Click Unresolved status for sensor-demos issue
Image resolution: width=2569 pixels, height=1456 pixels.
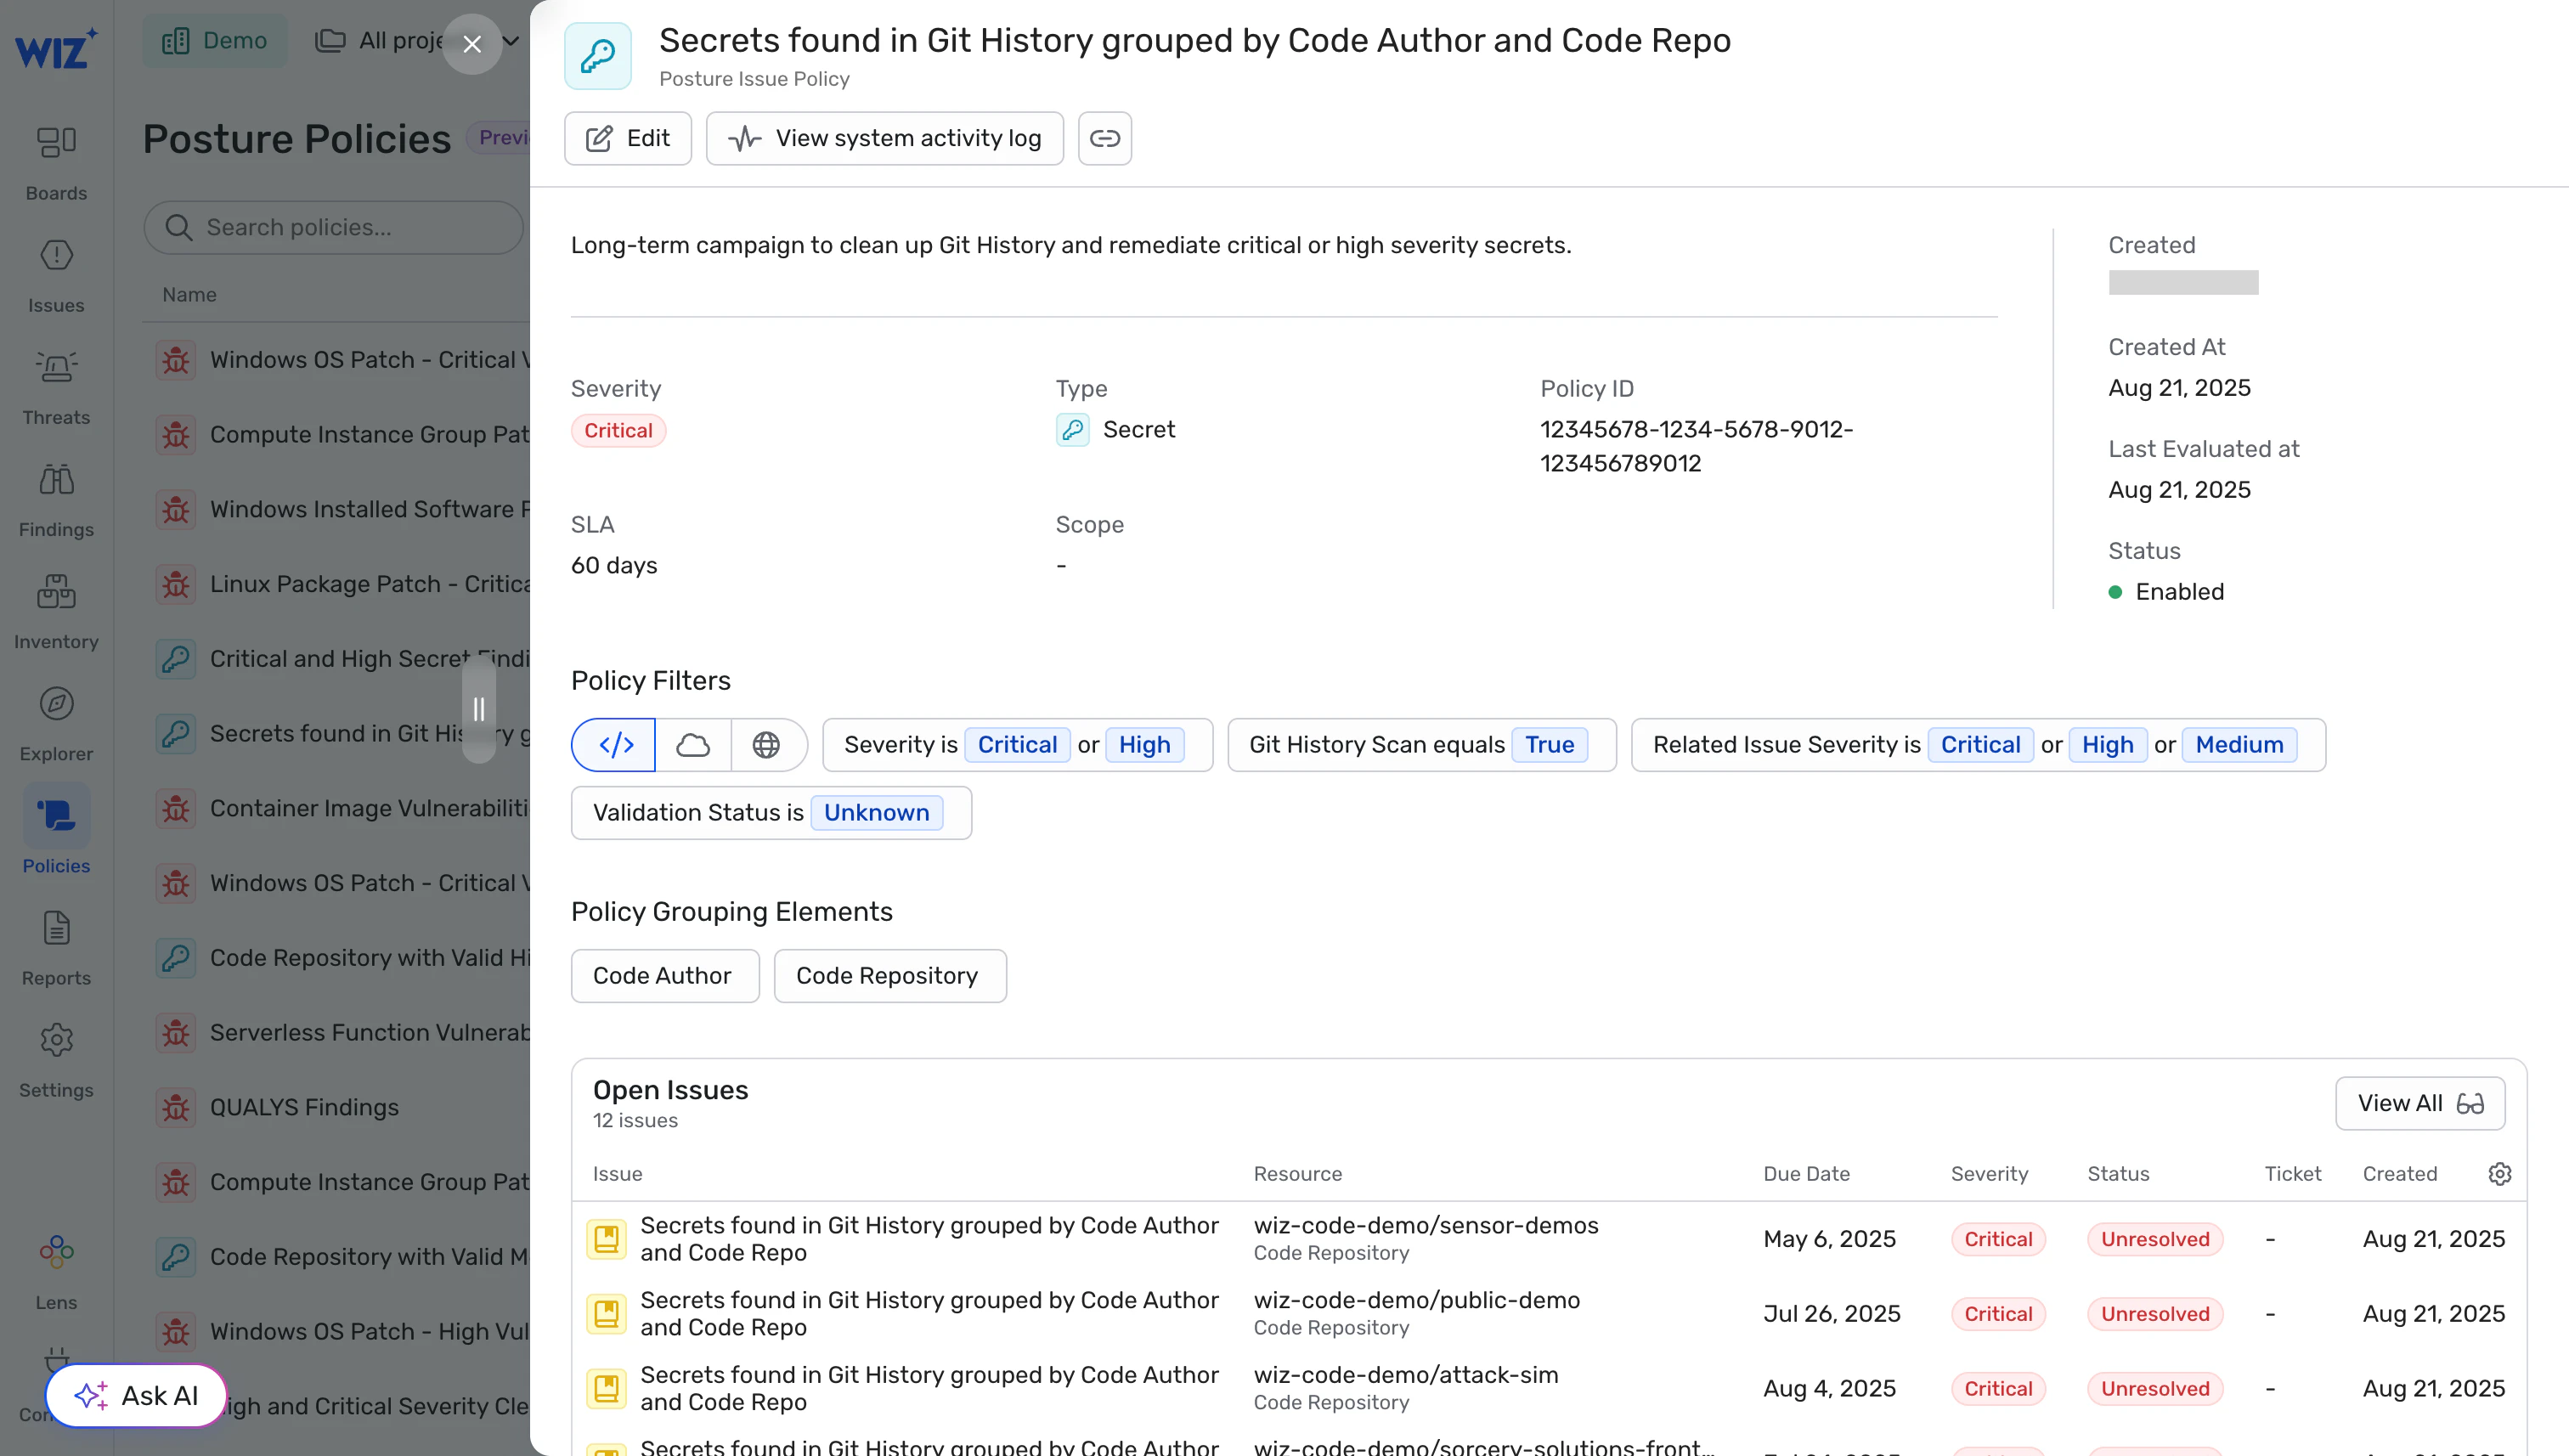[x=2155, y=1239]
